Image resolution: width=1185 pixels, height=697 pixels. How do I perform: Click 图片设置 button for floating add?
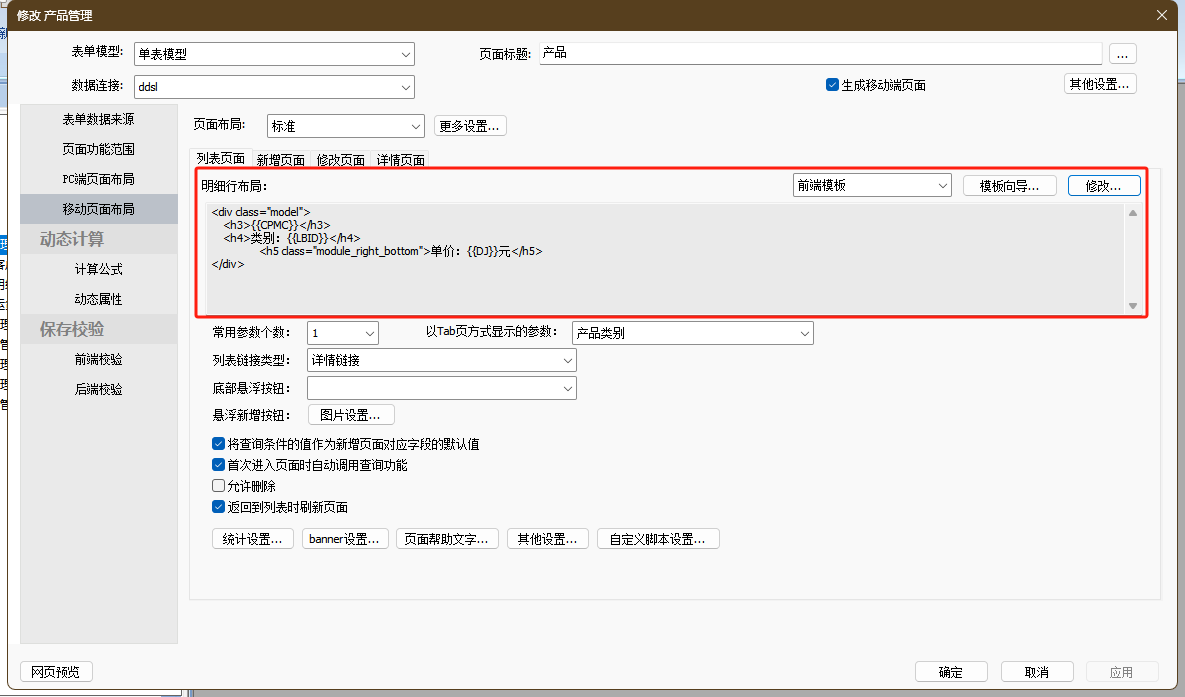[350, 415]
